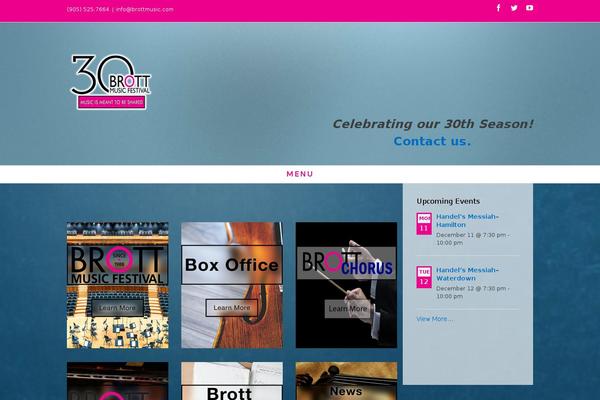The height and width of the screenshot is (400, 600).
Task: Click View More events link
Action: coord(434,319)
